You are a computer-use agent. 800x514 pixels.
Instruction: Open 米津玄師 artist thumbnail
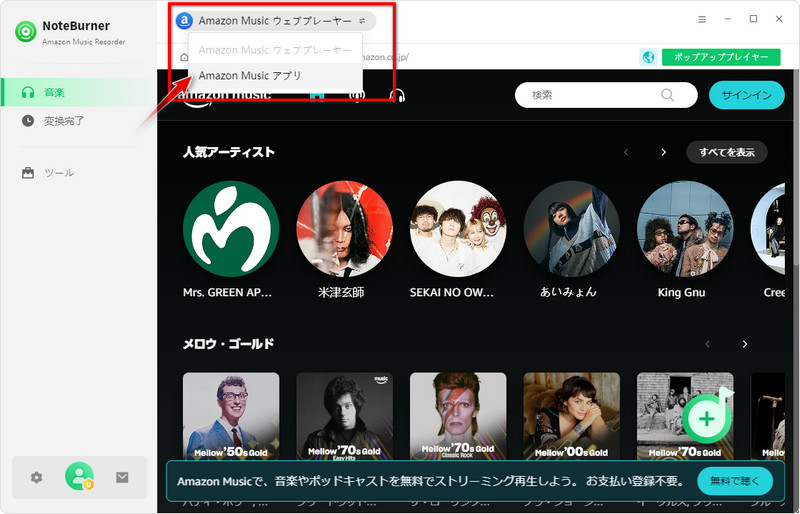[x=344, y=229]
